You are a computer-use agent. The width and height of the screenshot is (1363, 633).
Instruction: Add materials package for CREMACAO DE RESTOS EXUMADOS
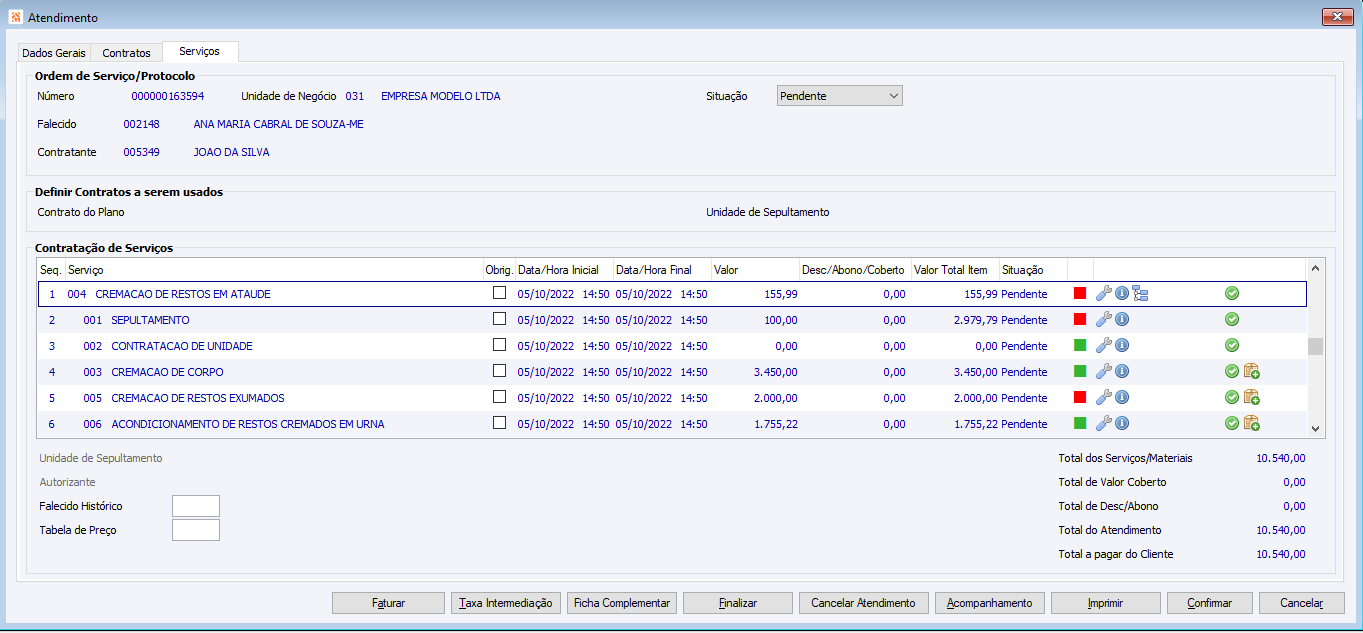1251,398
